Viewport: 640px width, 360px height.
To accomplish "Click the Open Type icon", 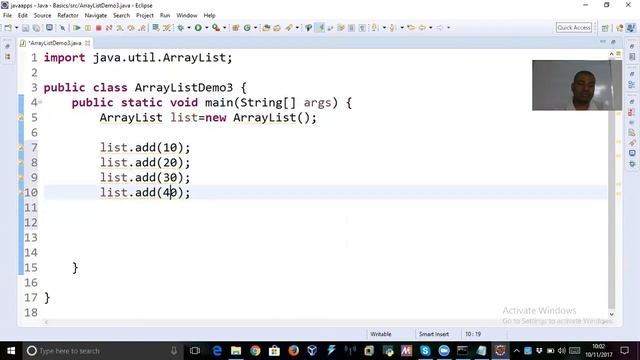I will (266, 28).
